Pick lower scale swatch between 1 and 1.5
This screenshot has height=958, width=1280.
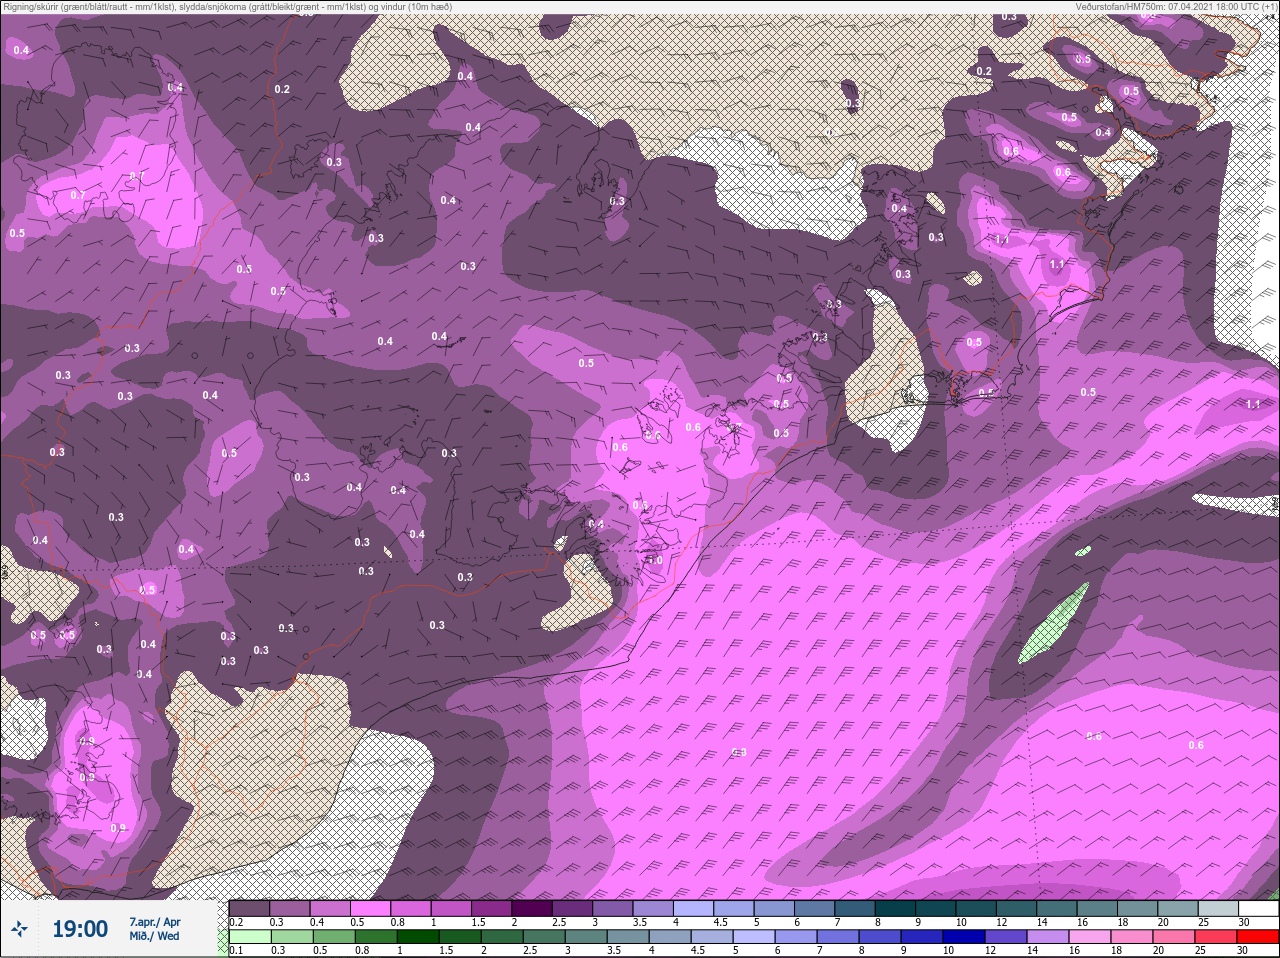tap(418, 937)
